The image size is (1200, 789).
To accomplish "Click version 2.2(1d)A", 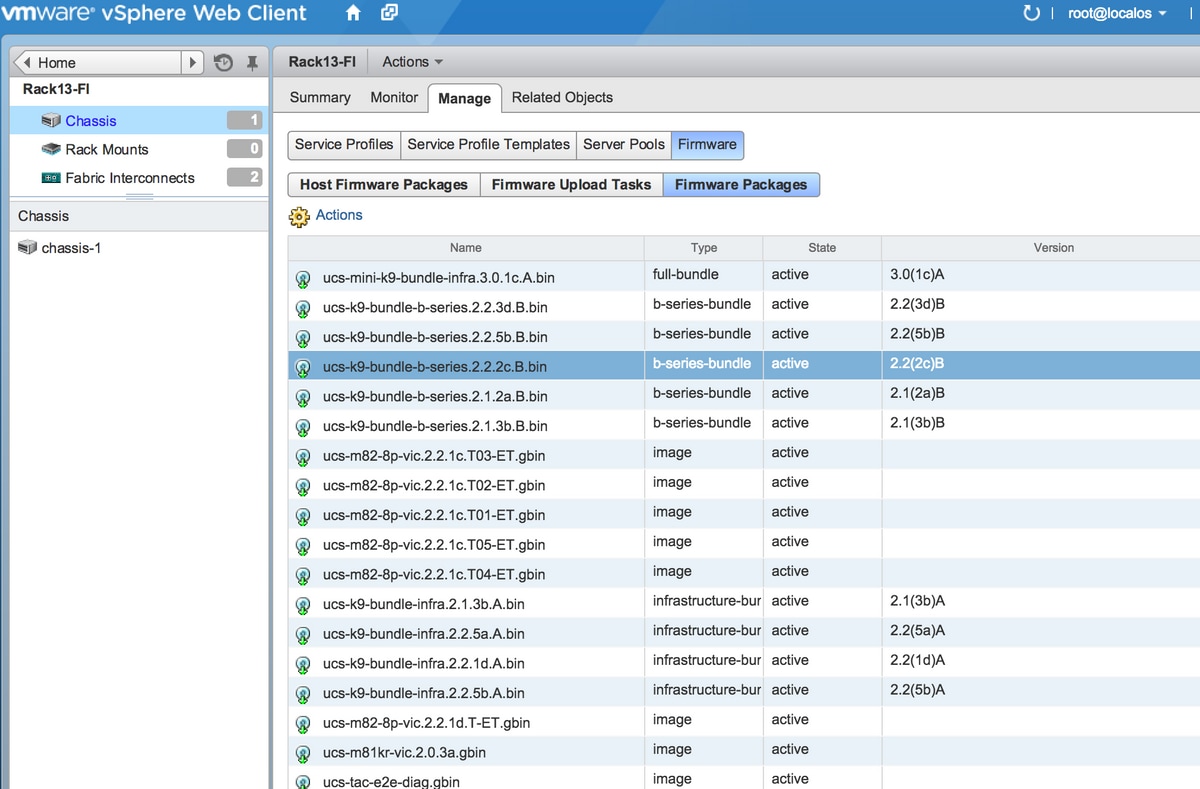I will click(x=918, y=660).
